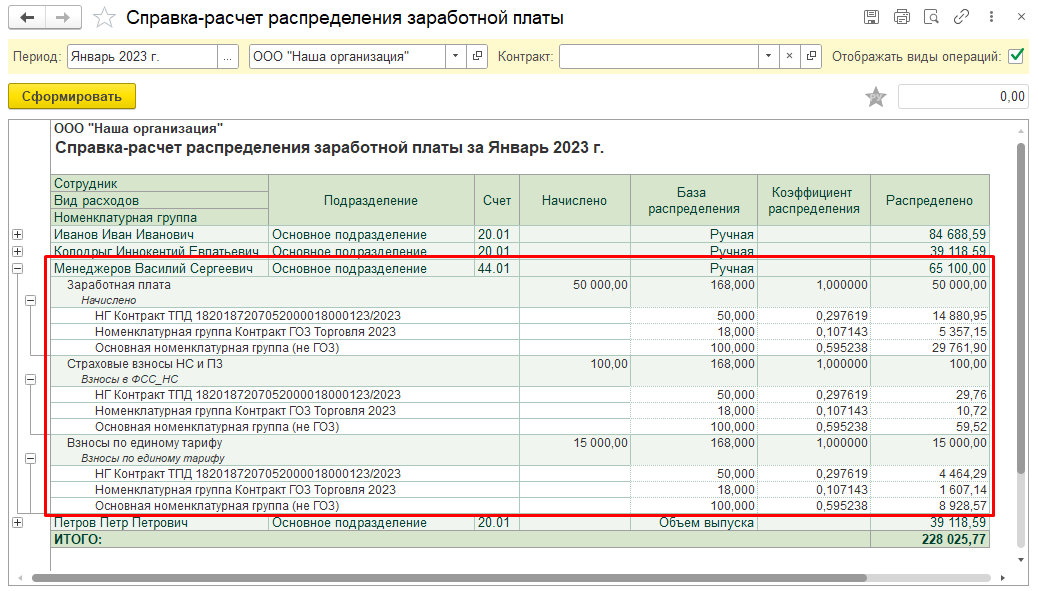The image size is (1038, 591).
Task: Click the Подразделение column header
Action: click(371, 201)
